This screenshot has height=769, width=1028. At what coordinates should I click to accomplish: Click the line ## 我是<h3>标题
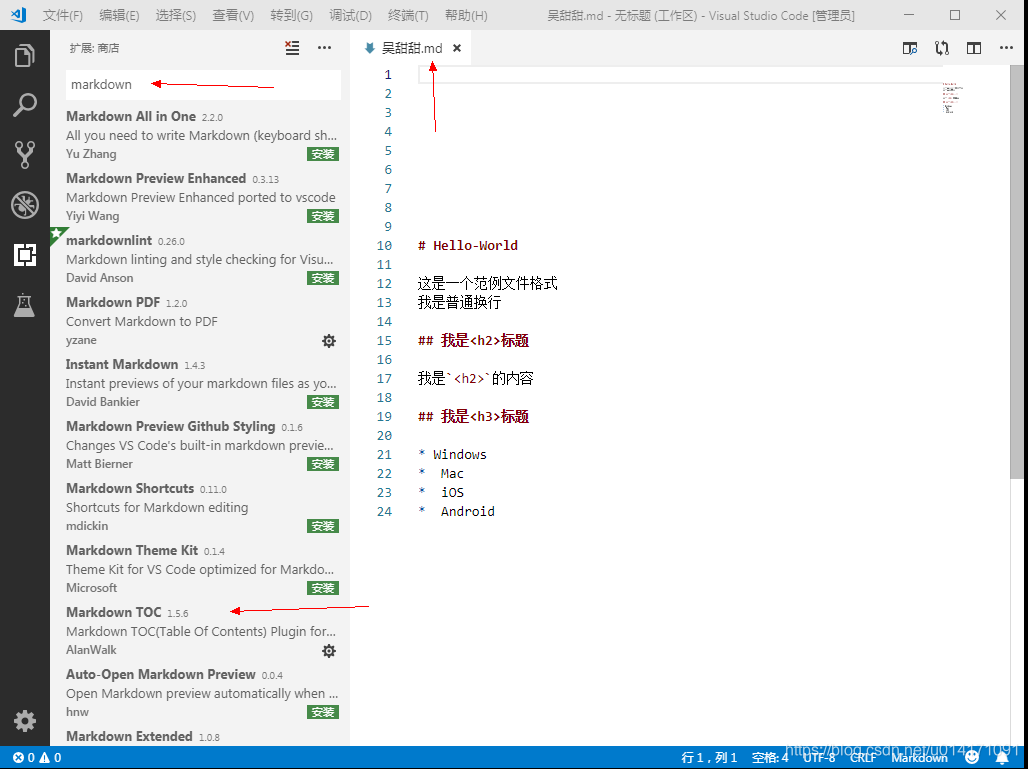coord(473,417)
